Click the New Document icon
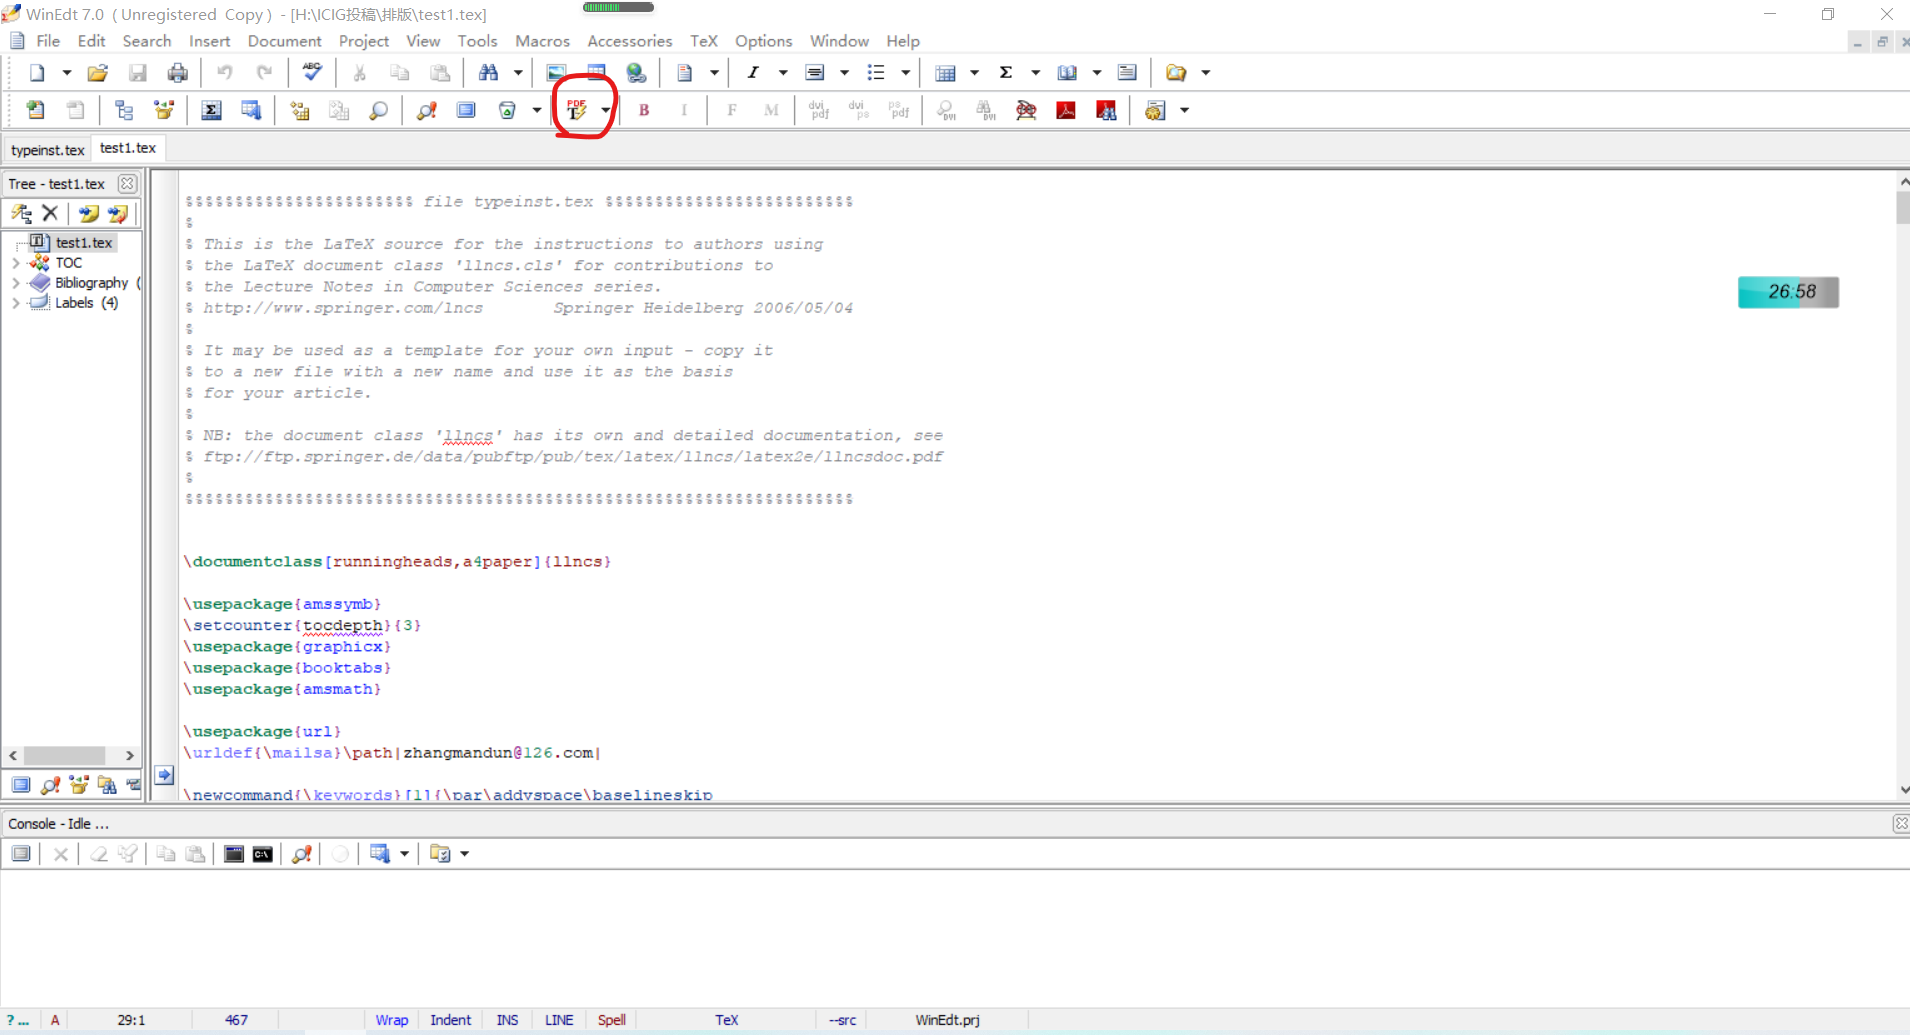 [x=37, y=73]
